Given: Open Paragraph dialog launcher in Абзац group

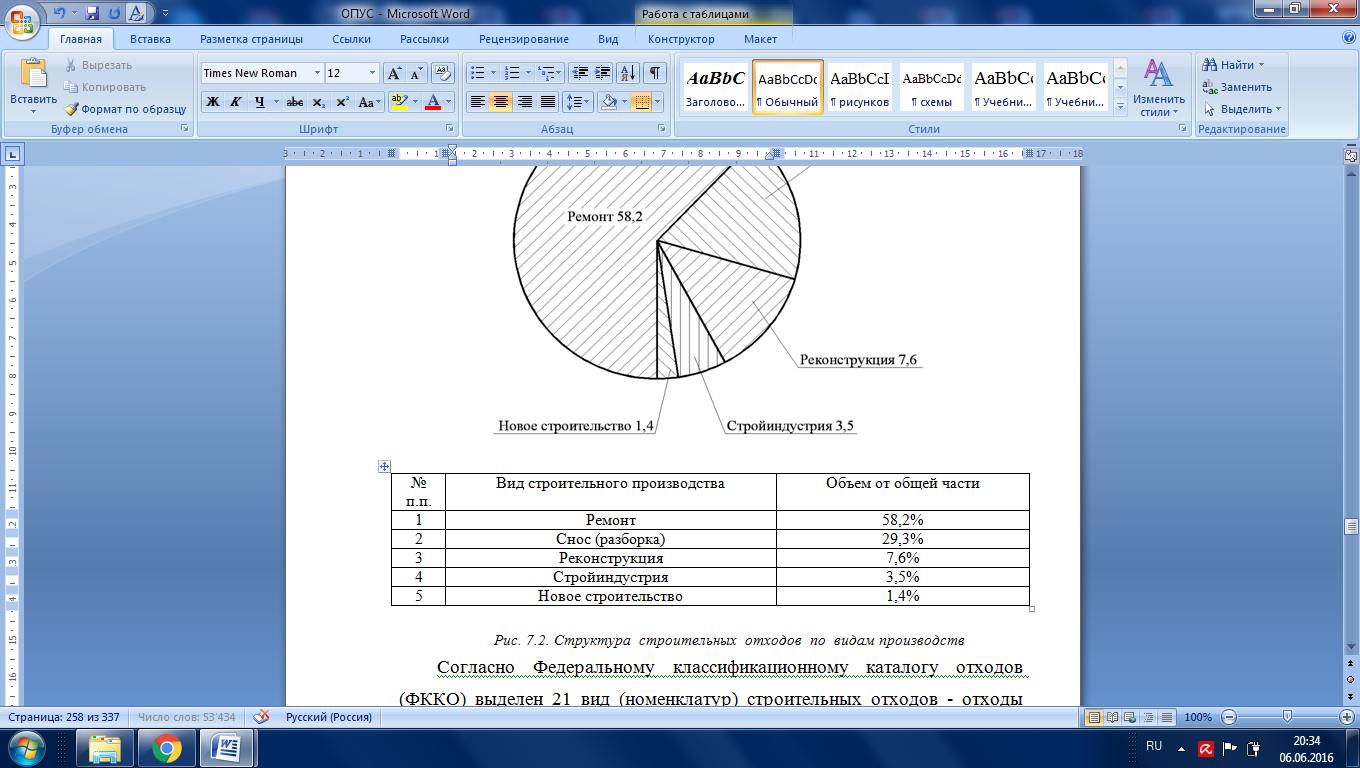Looking at the screenshot, I should (662, 129).
